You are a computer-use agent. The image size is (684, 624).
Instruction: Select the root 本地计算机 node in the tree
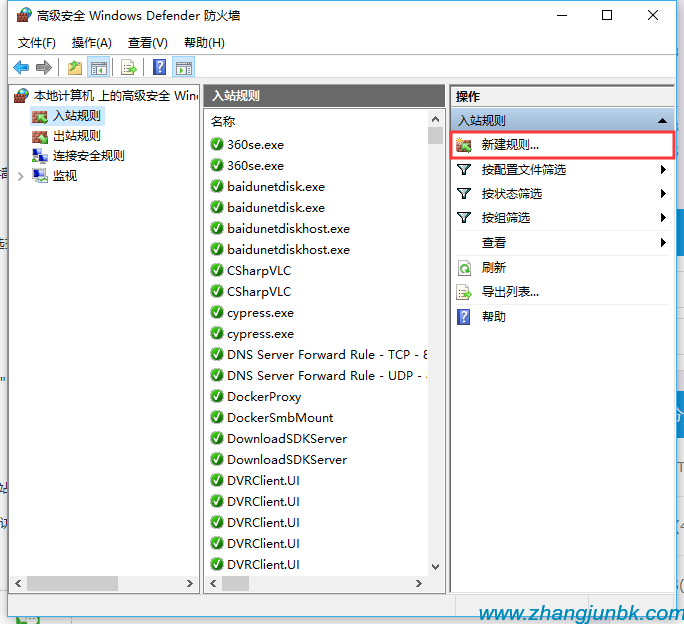(116, 96)
